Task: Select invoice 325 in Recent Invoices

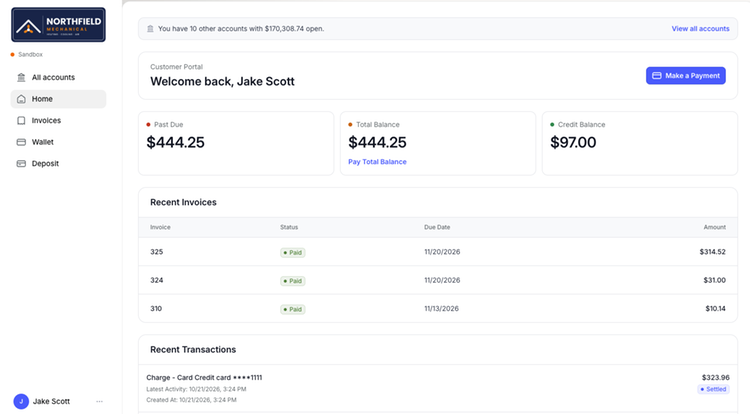Action: point(438,252)
